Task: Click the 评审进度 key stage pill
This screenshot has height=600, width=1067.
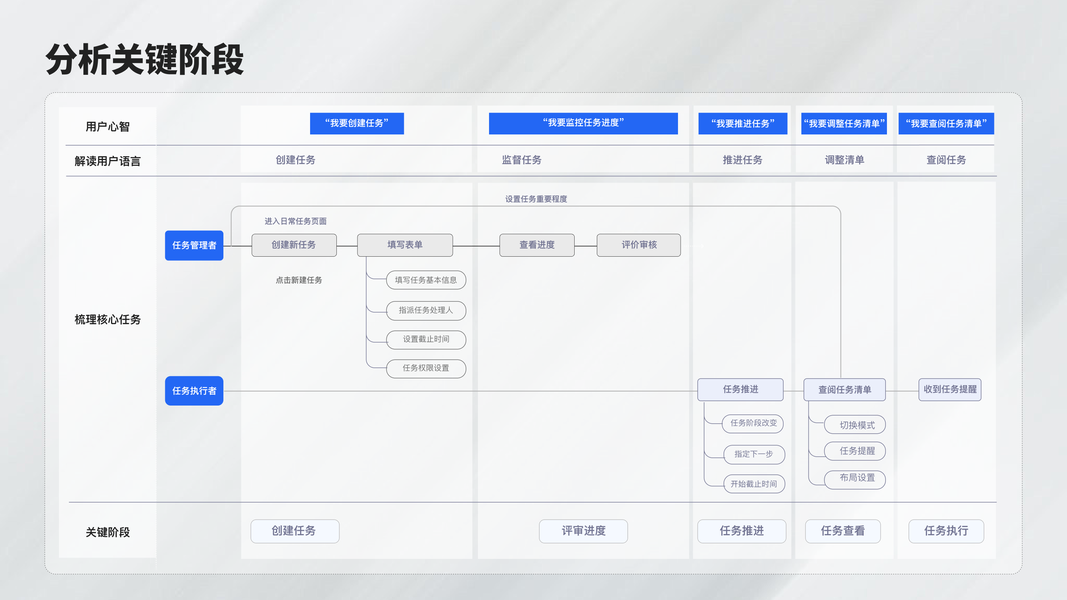Action: click(x=583, y=531)
